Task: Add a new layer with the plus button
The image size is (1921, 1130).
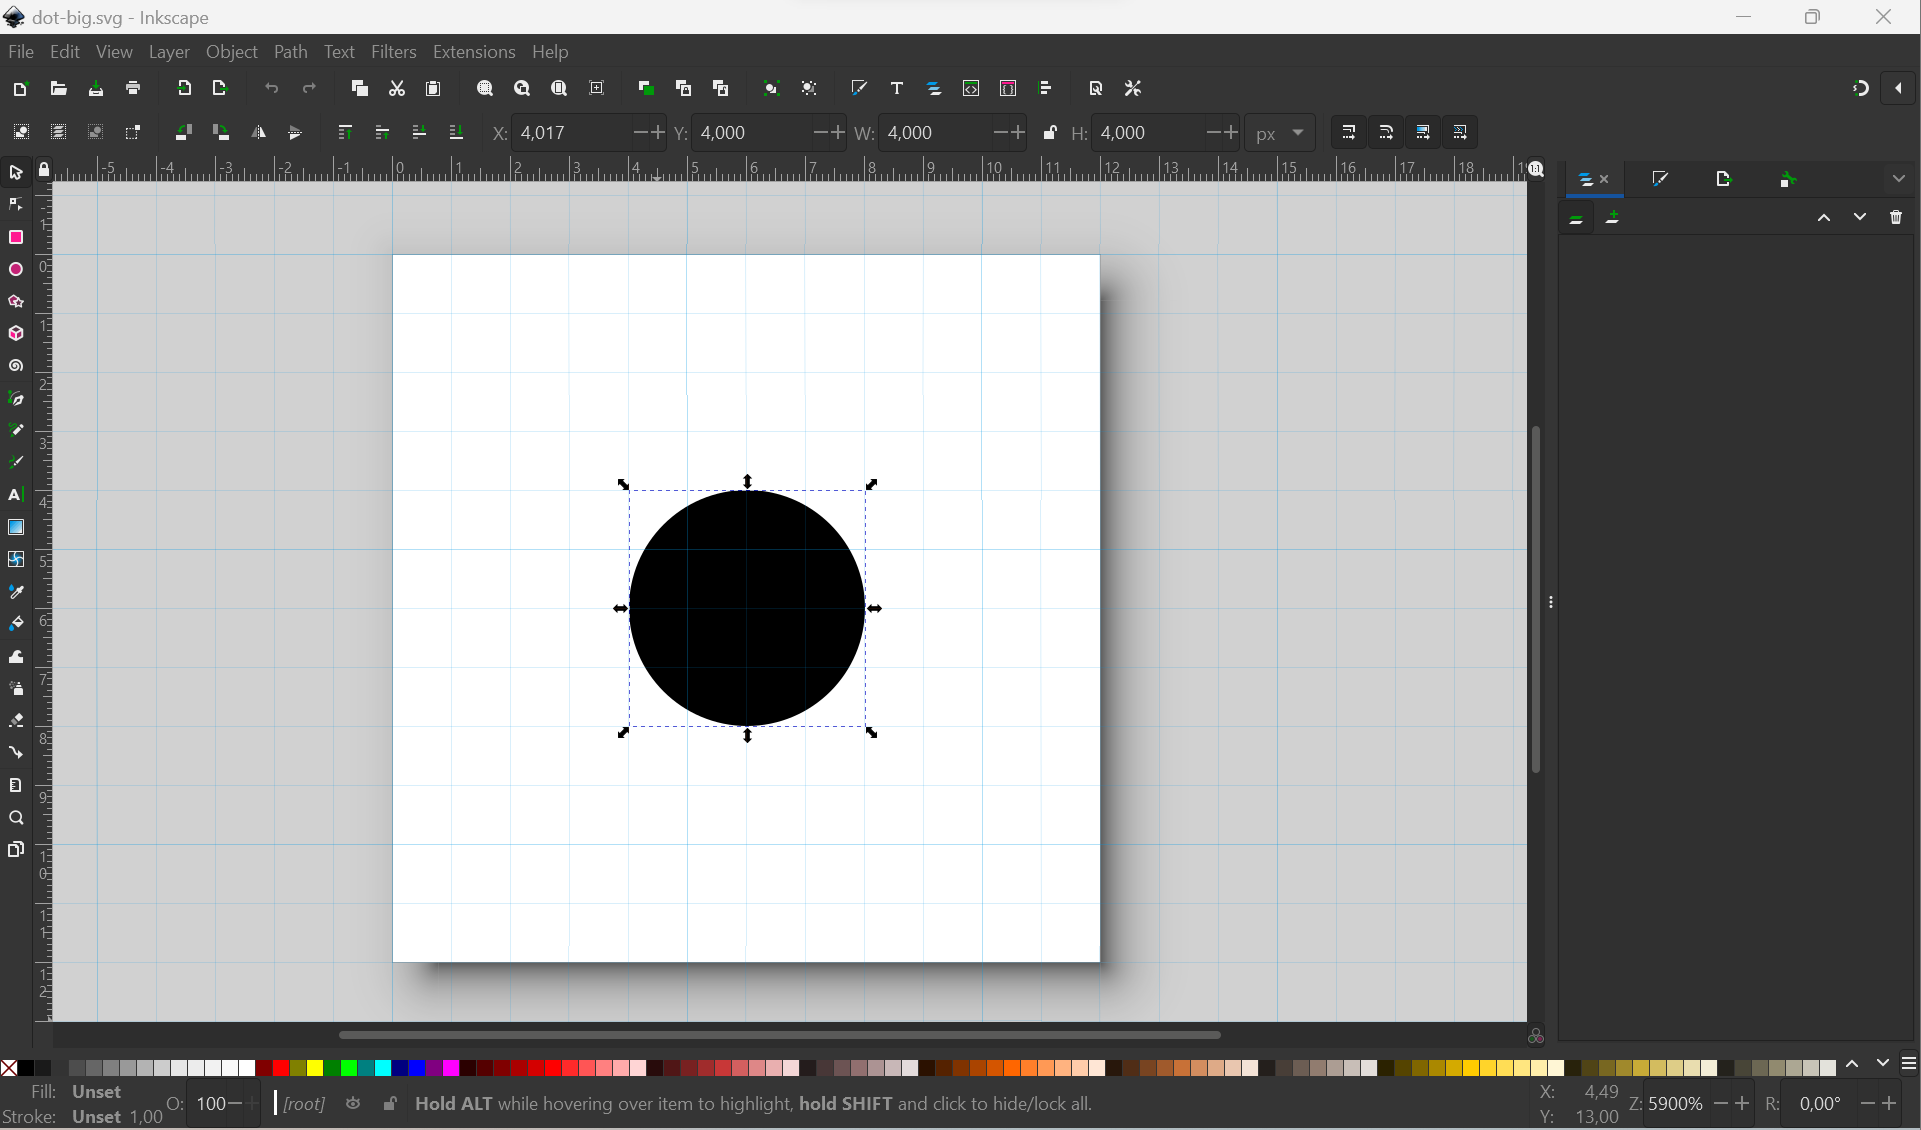Action: (x=1614, y=217)
